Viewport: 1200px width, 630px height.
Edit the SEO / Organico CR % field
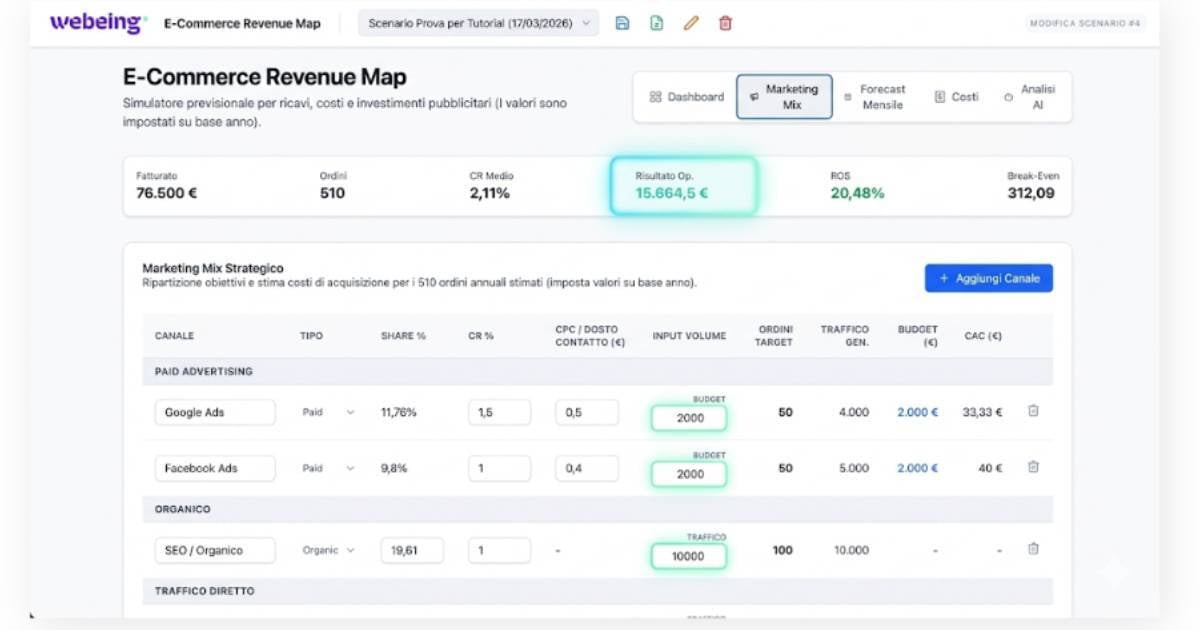click(x=499, y=550)
